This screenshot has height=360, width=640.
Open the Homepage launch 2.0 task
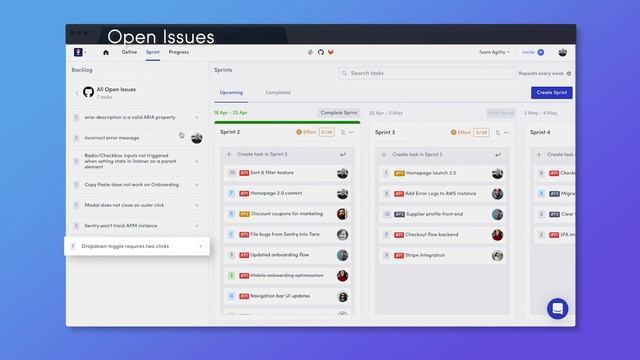pyautogui.click(x=442, y=173)
